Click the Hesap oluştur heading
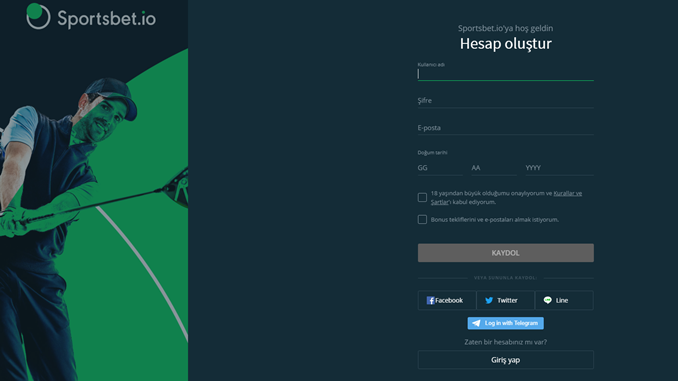This screenshot has height=381, width=678. 505,44
